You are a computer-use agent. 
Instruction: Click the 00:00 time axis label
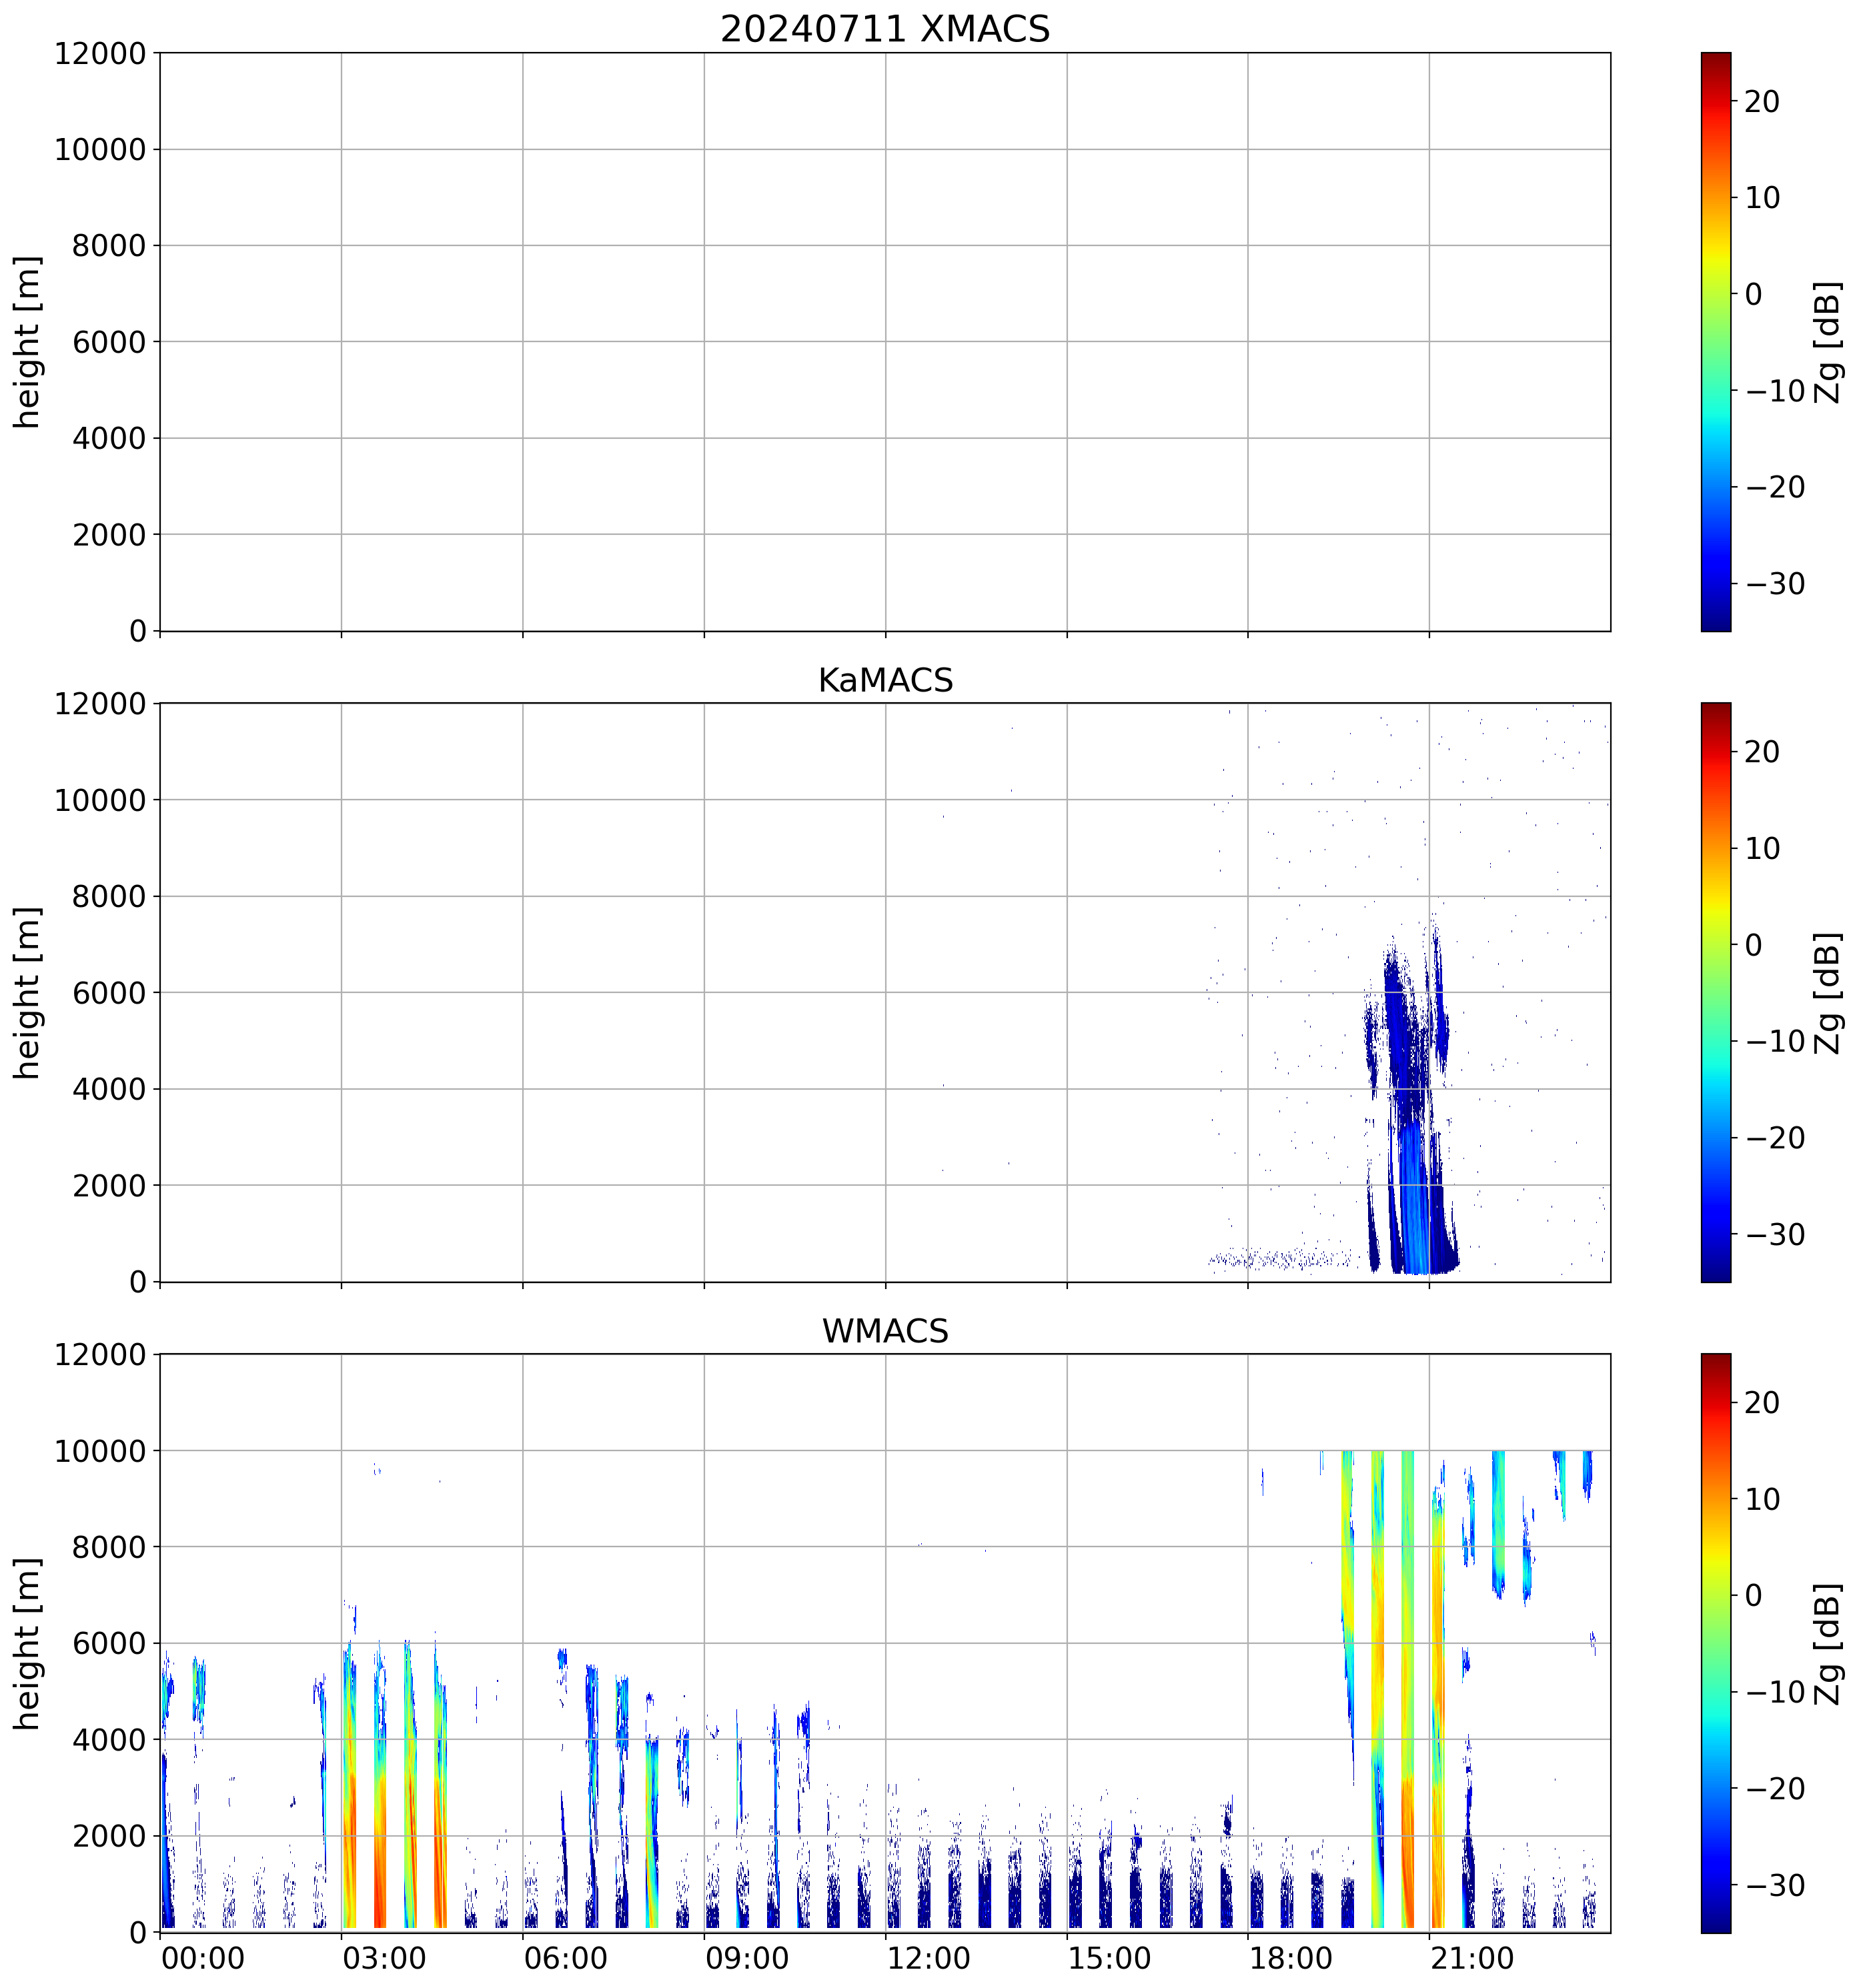[x=203, y=1957]
